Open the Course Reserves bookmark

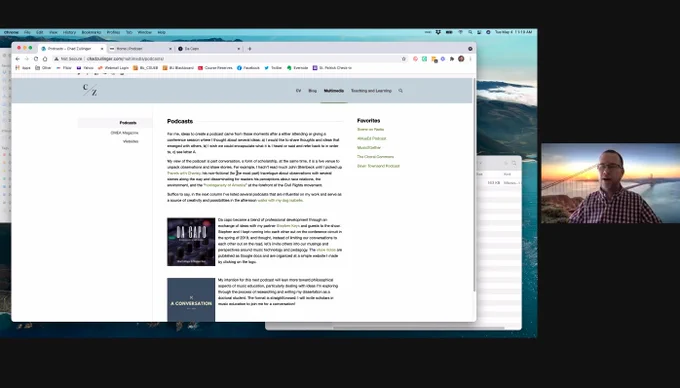click(x=215, y=68)
